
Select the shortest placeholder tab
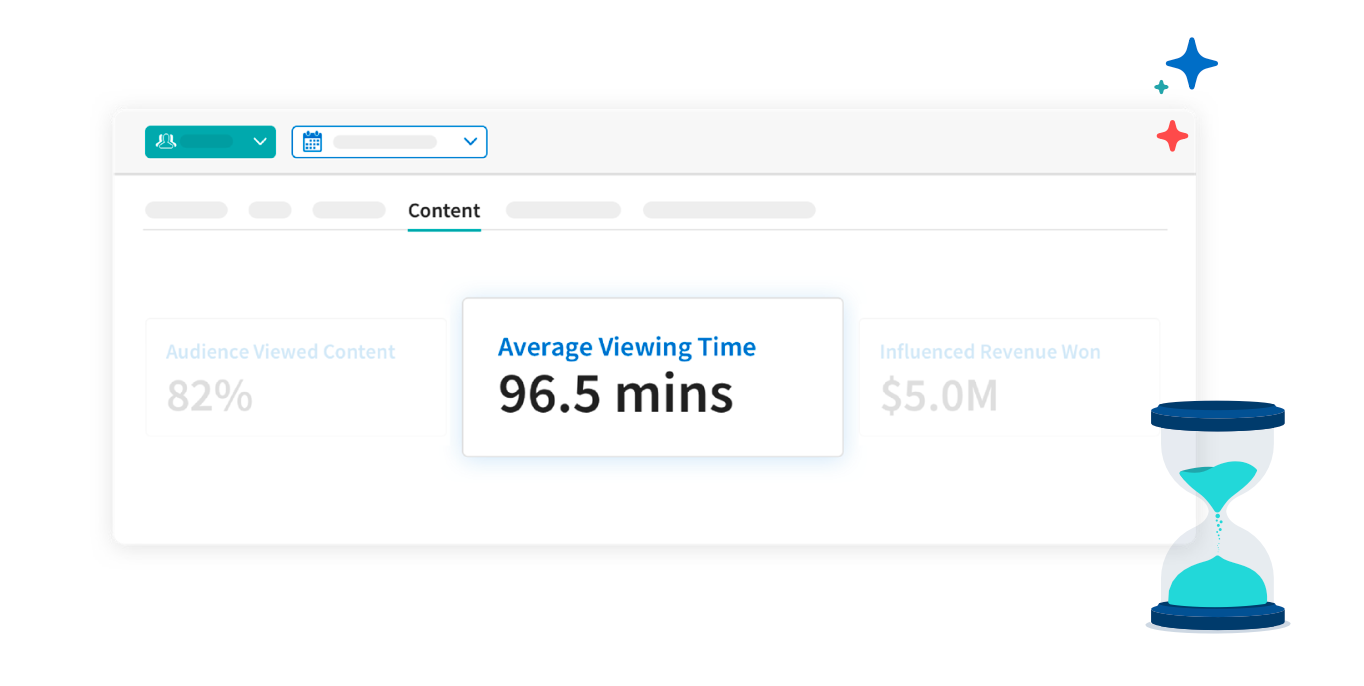tap(270, 210)
